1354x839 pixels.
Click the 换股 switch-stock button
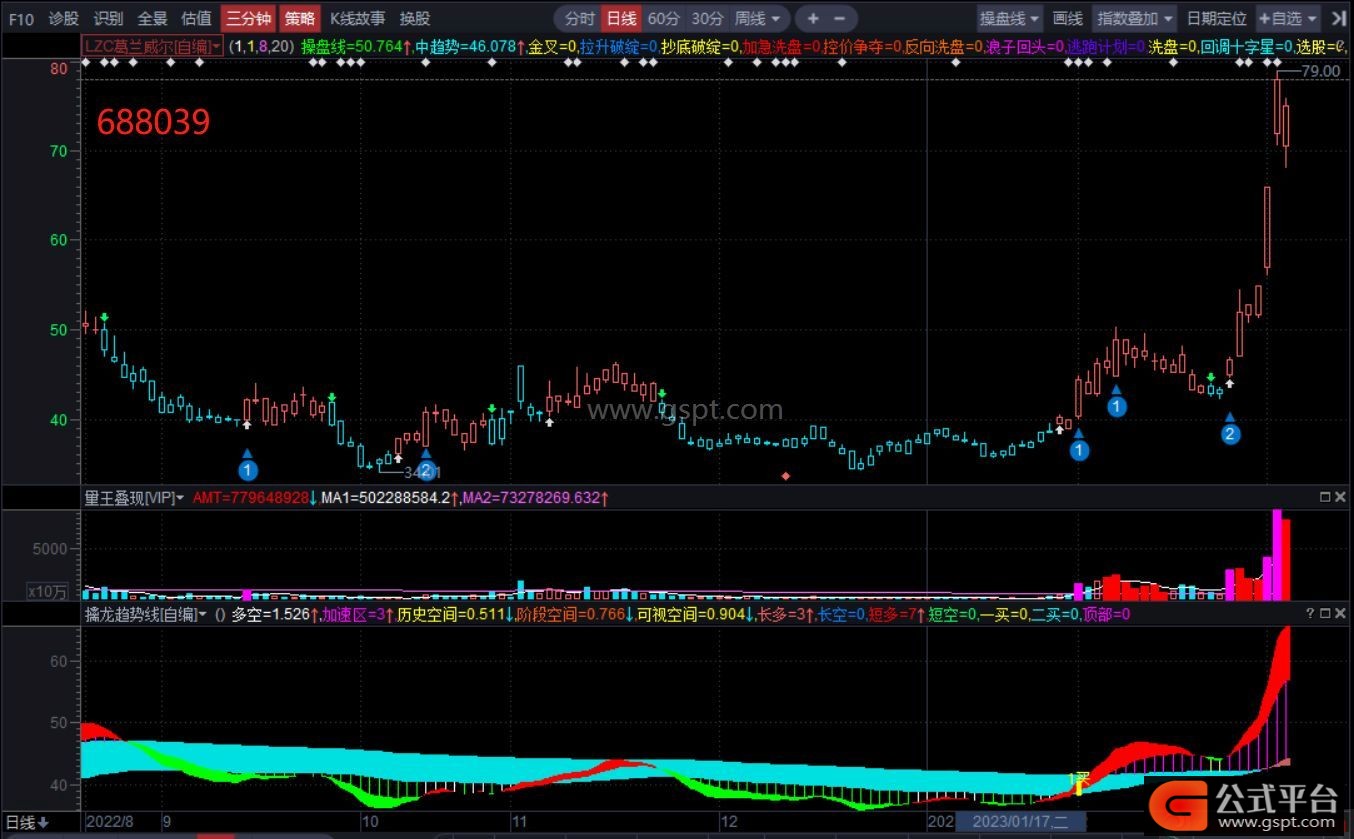coord(414,18)
